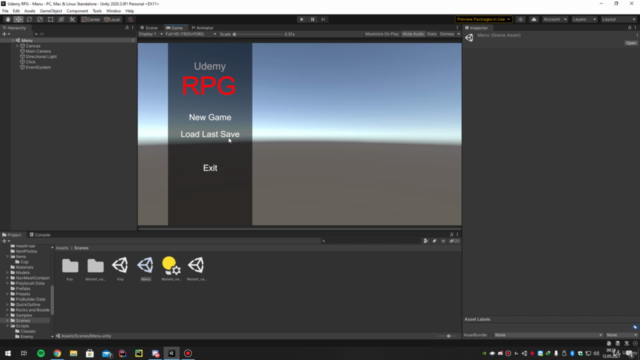Viewport: 640px width, 360px height.
Task: Open the Display 1 dropdown
Action: point(151,34)
